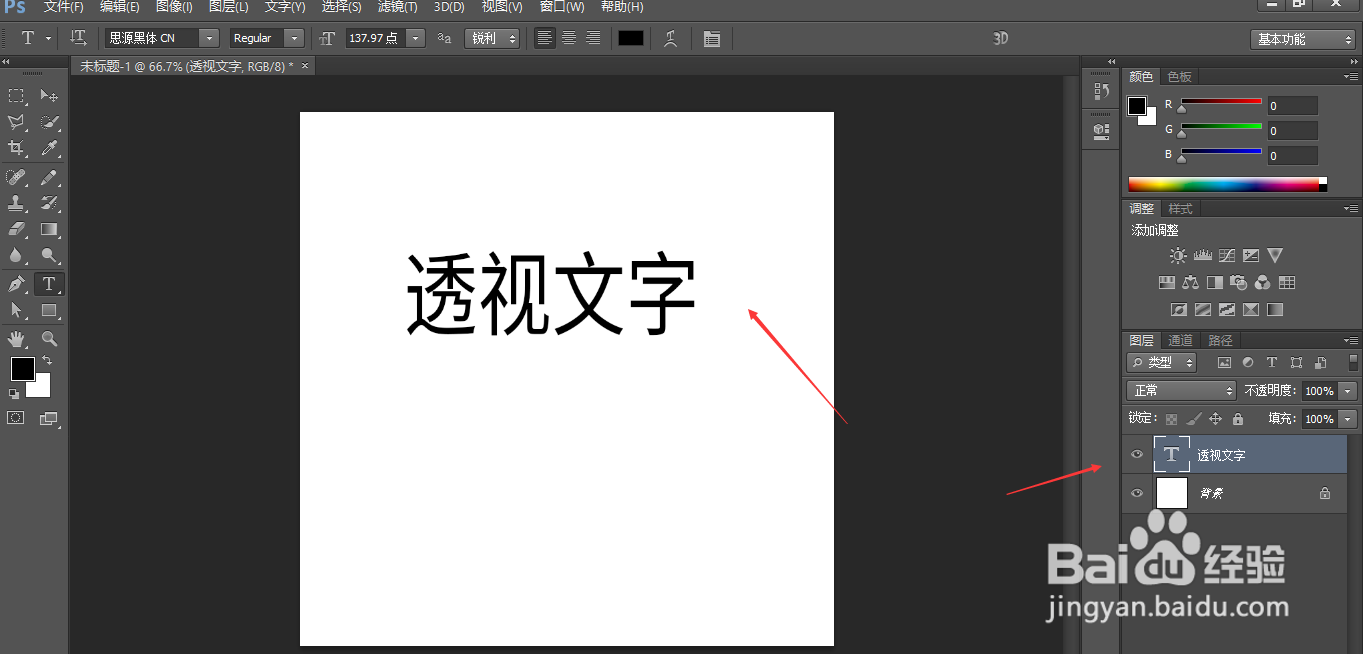Select the Eyedropper tool
Image resolution: width=1363 pixels, height=654 pixels.
pos(49,149)
